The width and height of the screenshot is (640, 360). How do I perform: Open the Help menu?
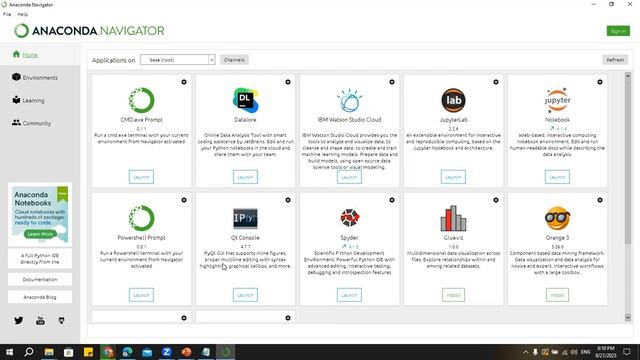(22, 14)
